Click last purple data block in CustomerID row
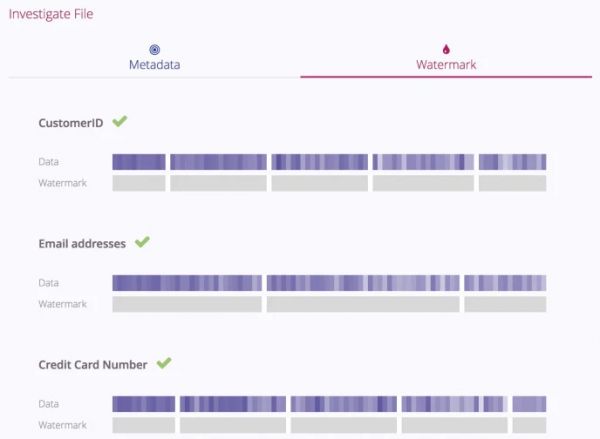Viewport: 600px width, 439px height. click(x=512, y=162)
